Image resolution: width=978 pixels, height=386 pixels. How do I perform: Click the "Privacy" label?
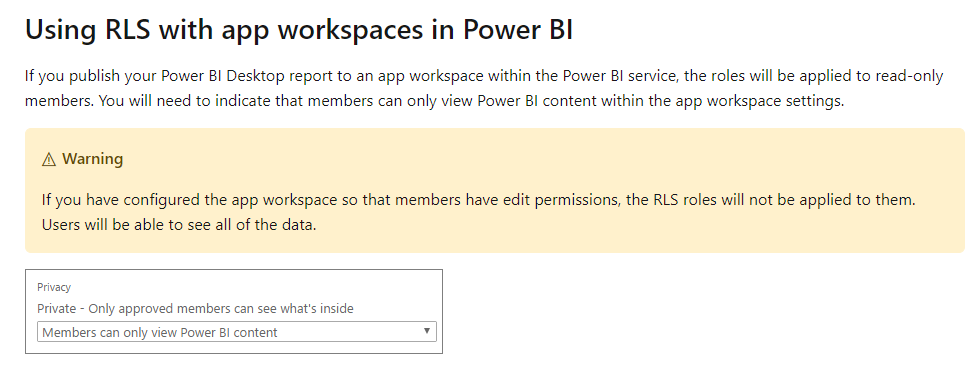(x=54, y=287)
